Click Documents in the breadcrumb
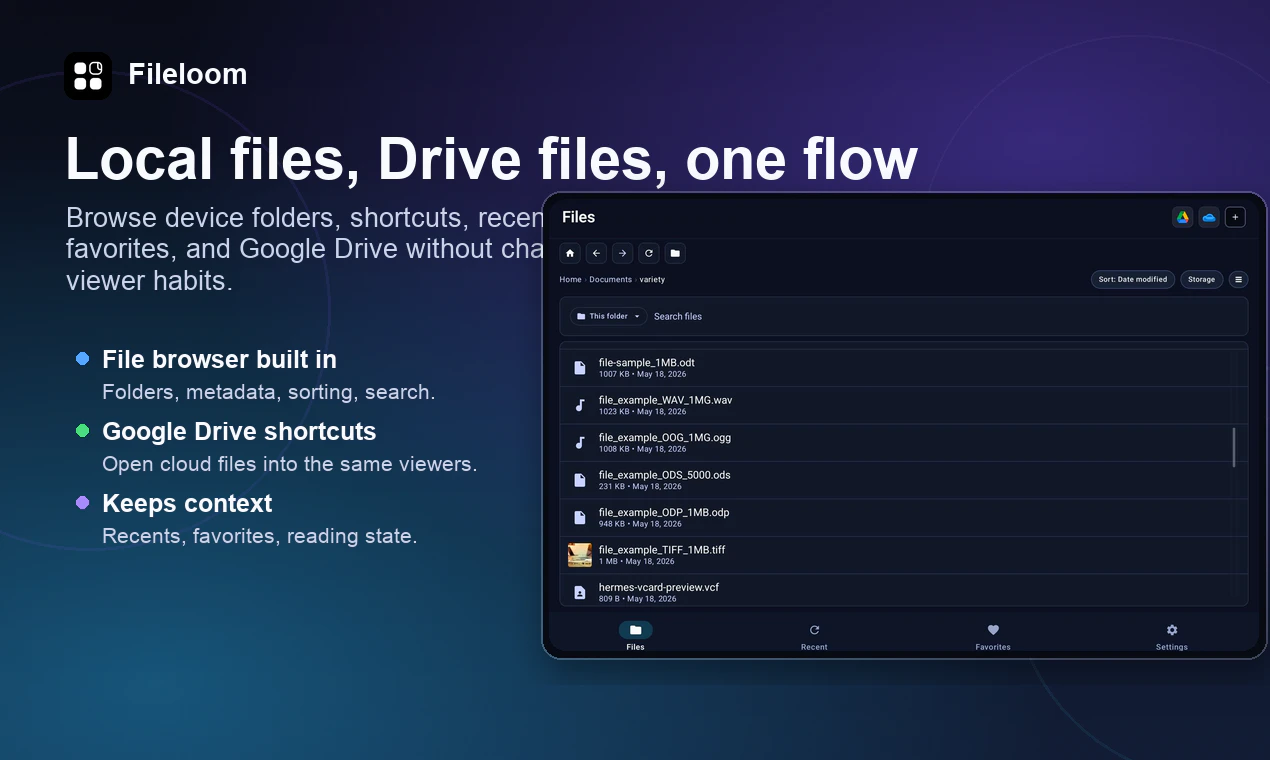The width and height of the screenshot is (1270, 760). click(x=610, y=280)
